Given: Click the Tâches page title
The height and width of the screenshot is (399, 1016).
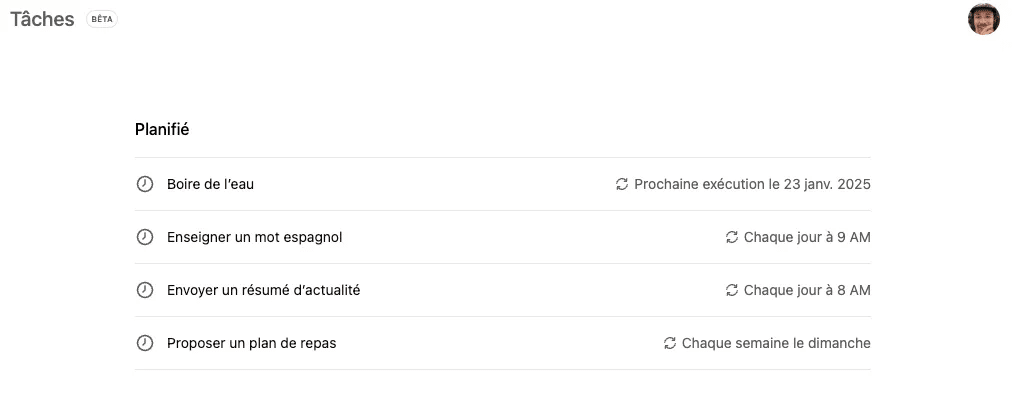Looking at the screenshot, I should click(x=42, y=19).
